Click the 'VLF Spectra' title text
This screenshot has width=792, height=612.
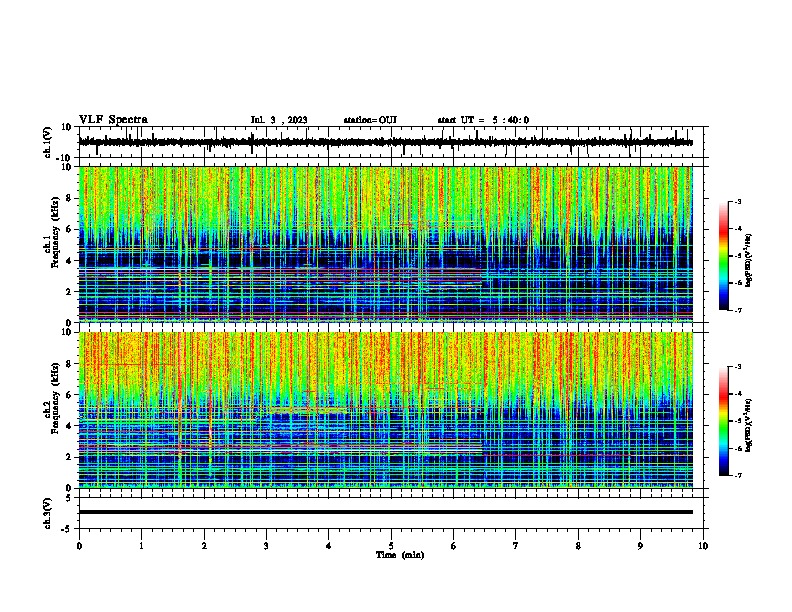click(113, 120)
